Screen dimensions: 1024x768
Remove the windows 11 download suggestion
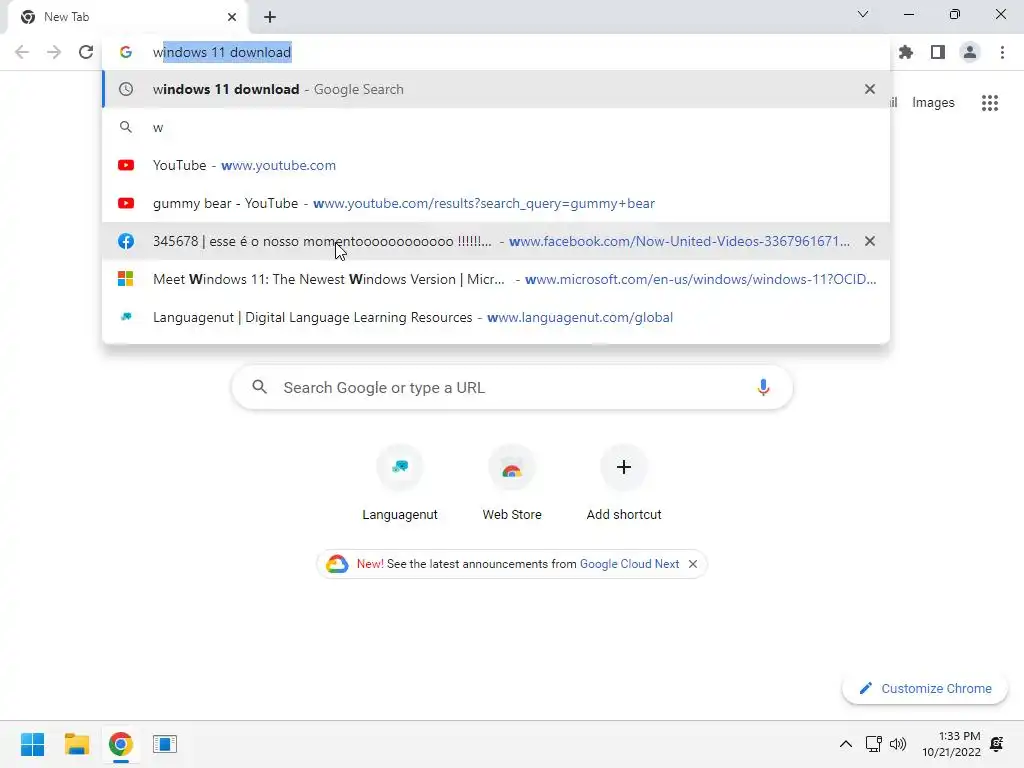(869, 89)
